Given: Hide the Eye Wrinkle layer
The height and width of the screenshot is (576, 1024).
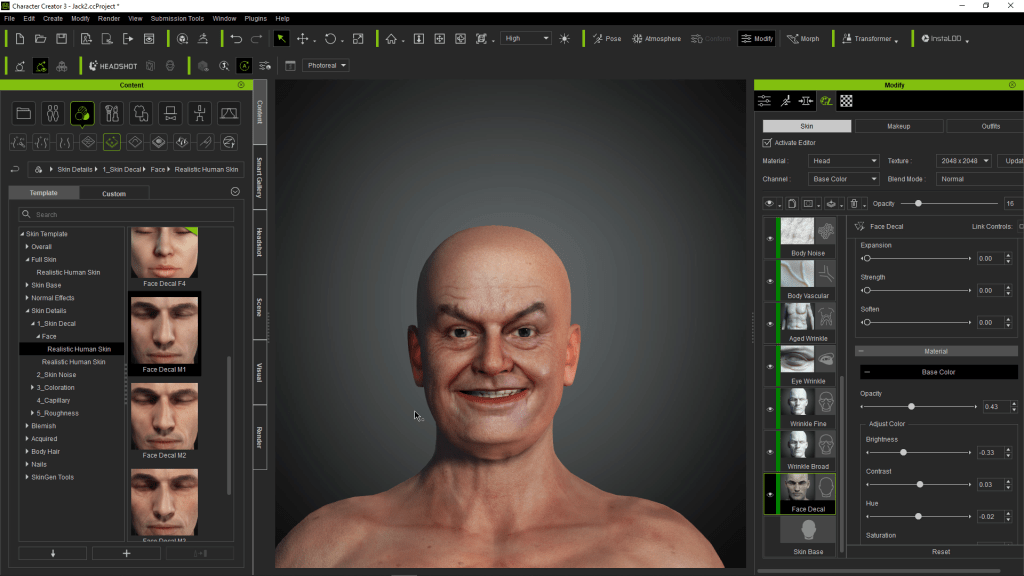Looking at the screenshot, I should pyautogui.click(x=769, y=366).
